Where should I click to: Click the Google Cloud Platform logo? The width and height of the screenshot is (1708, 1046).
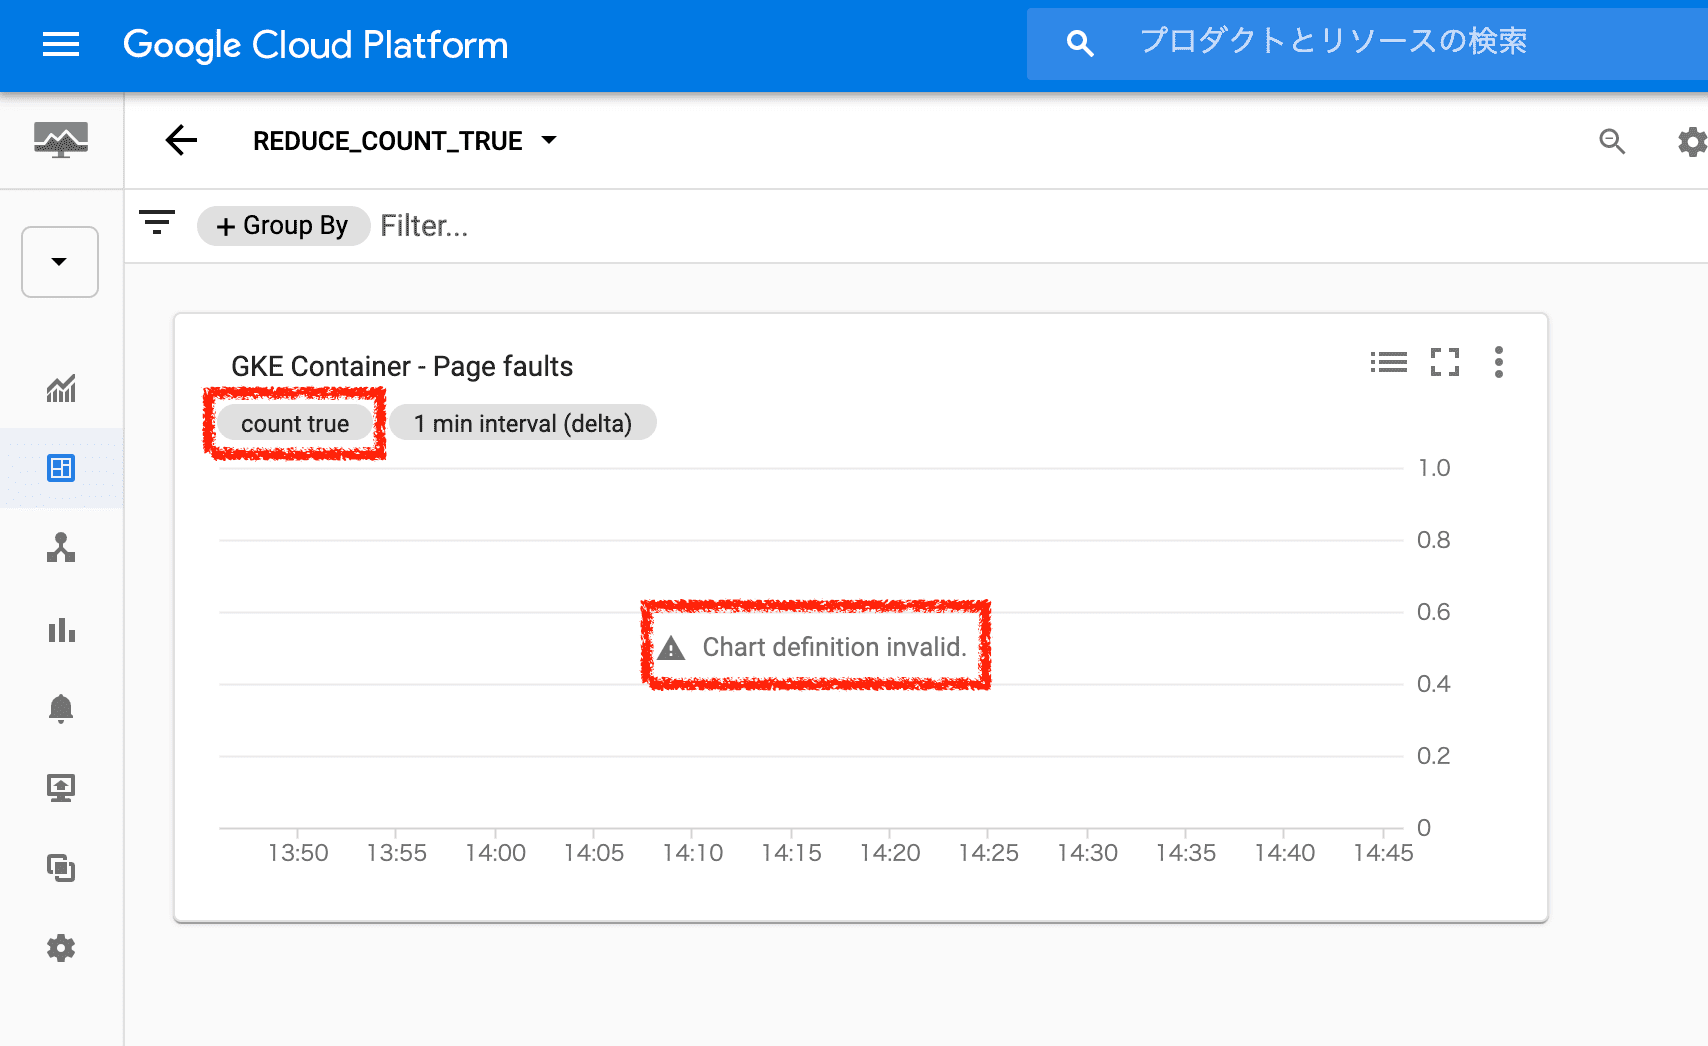pyautogui.click(x=315, y=45)
